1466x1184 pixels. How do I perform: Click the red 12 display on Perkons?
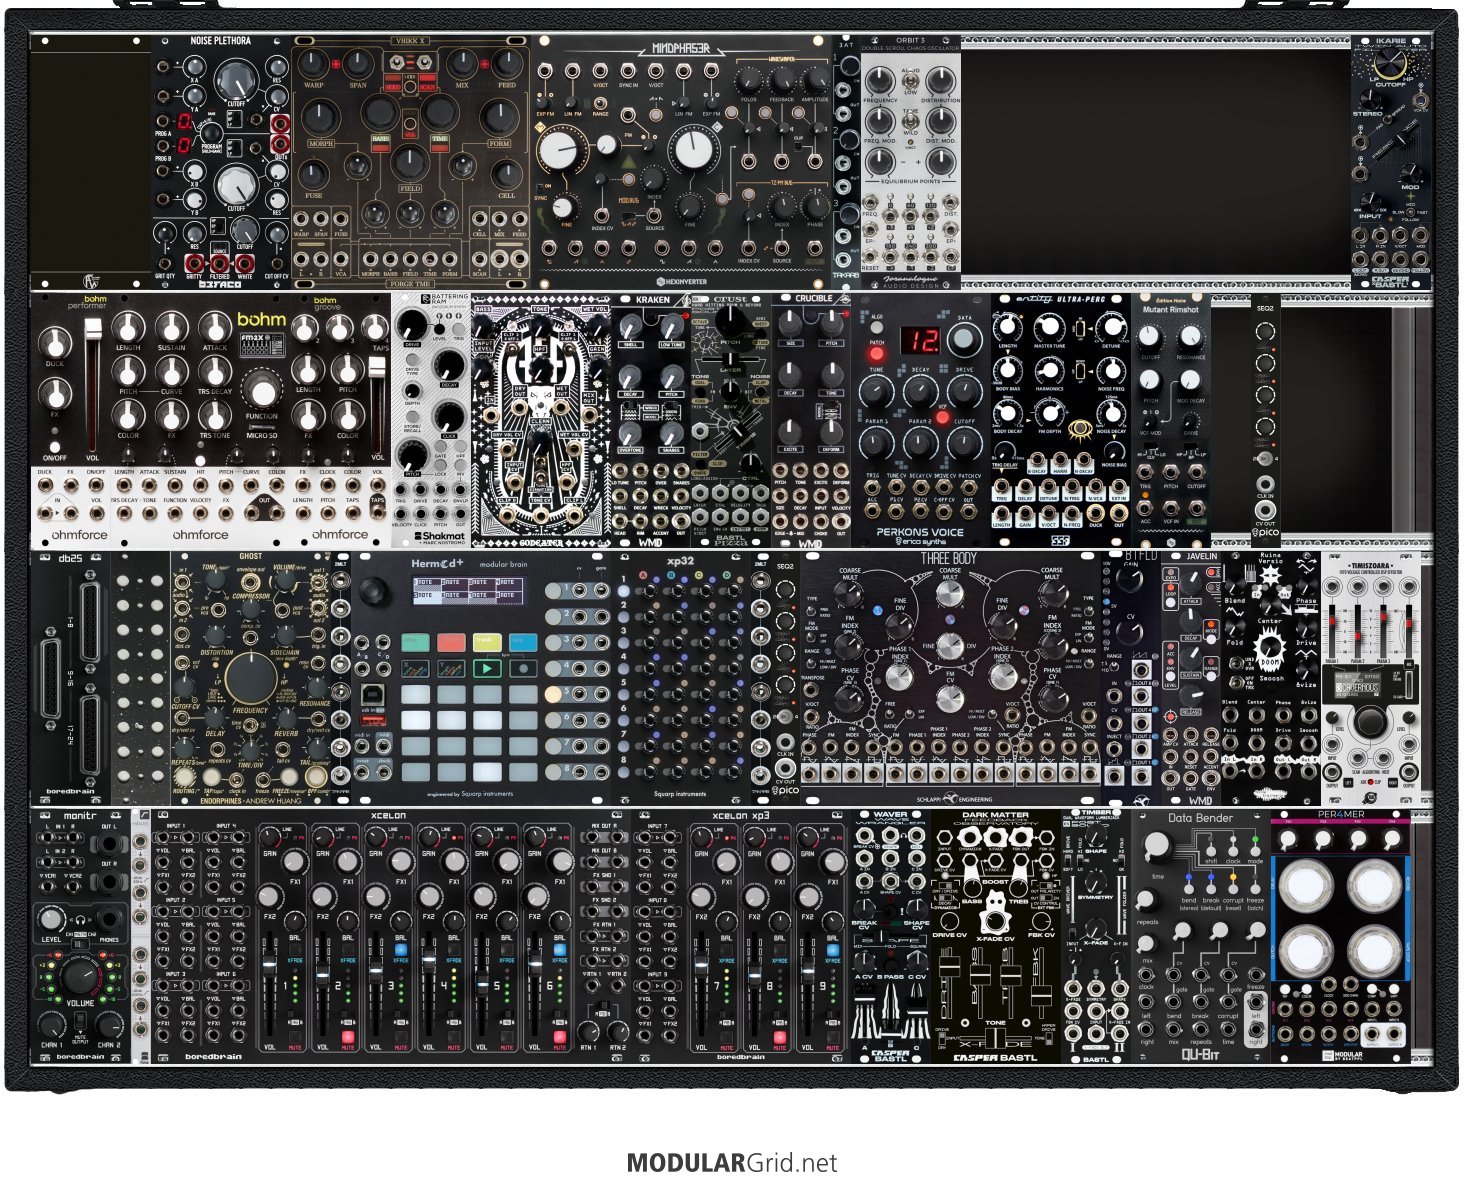tap(922, 341)
